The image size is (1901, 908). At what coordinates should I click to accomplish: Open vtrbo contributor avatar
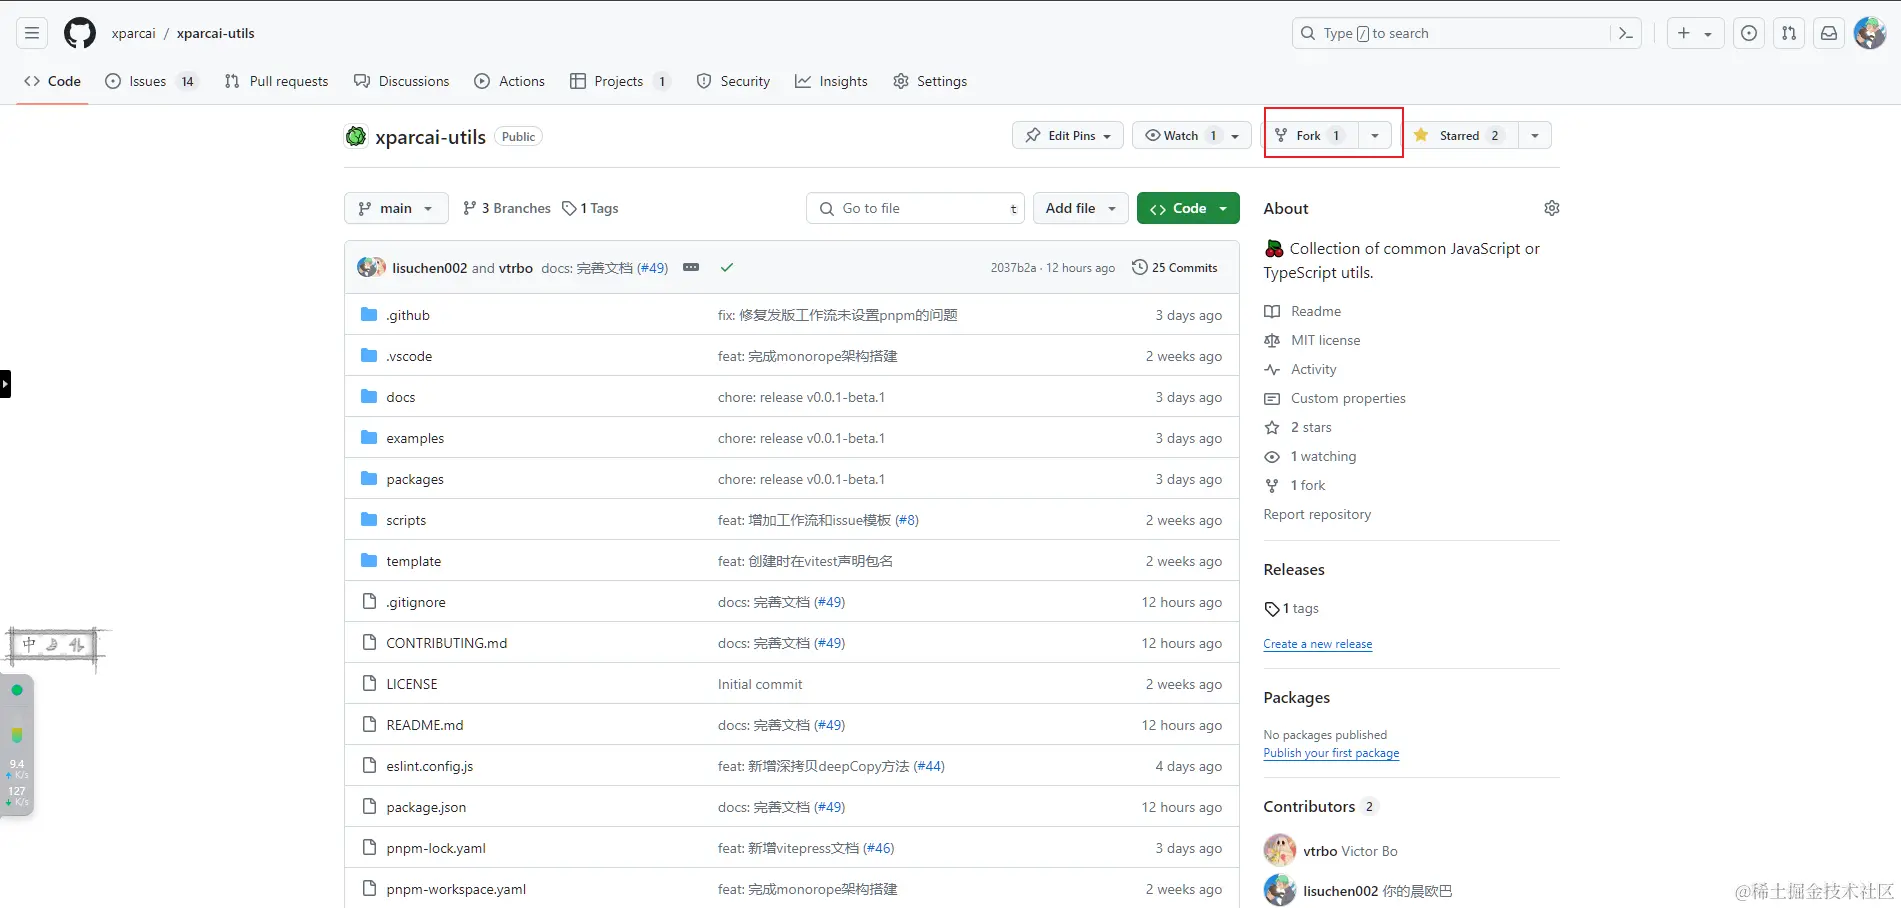(x=1280, y=850)
